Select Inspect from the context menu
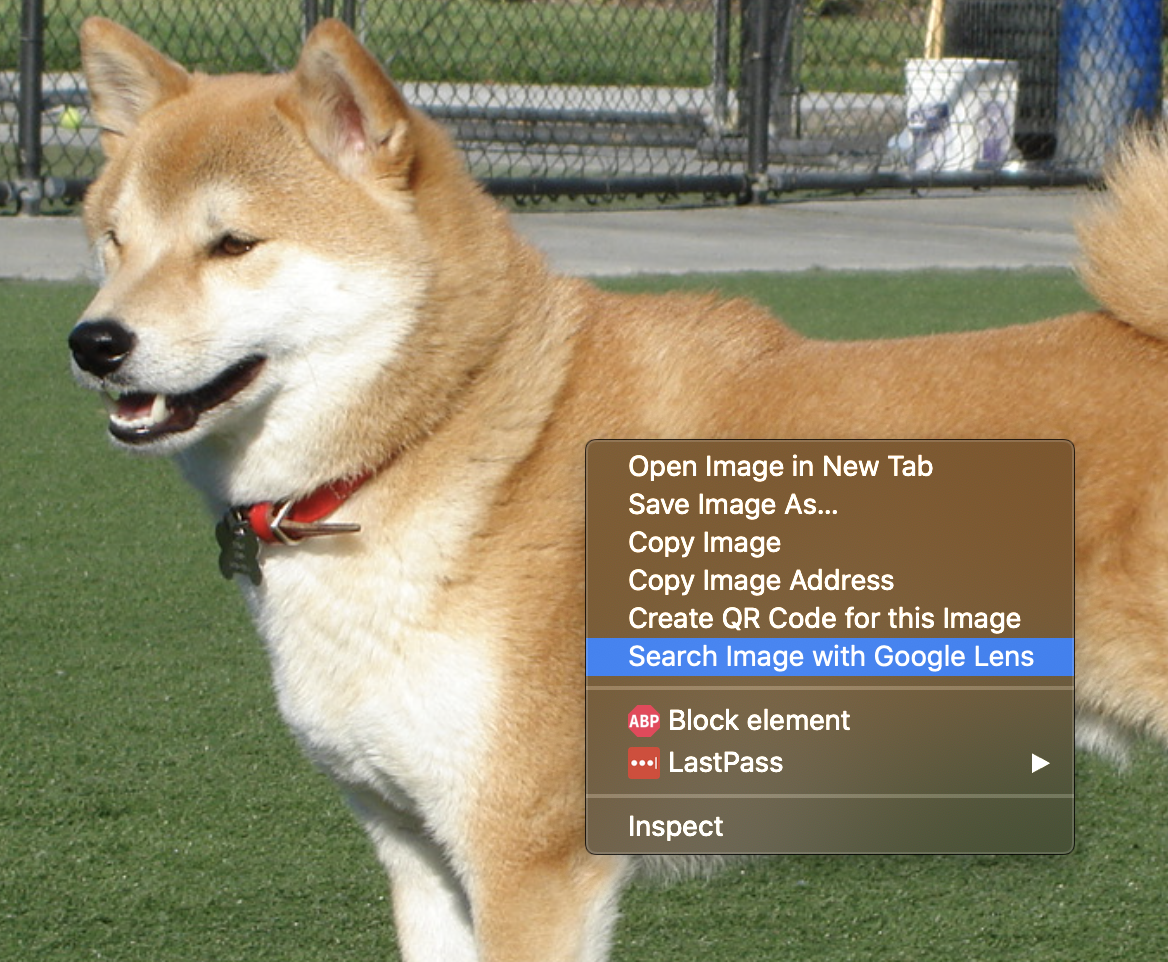Image resolution: width=1168 pixels, height=962 pixels. click(675, 827)
